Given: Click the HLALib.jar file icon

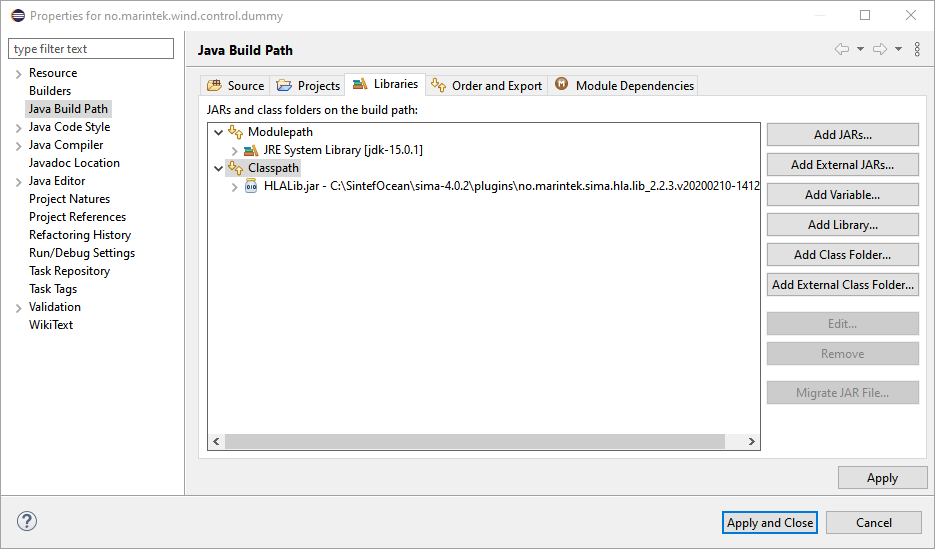Looking at the screenshot, I should [x=252, y=186].
